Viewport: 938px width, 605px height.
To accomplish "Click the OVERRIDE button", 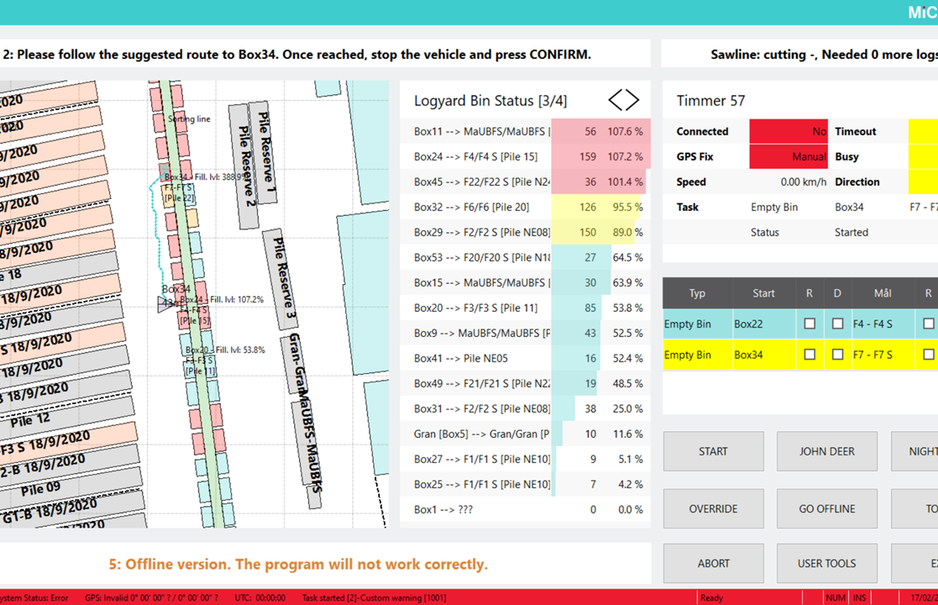I will (x=713, y=509).
